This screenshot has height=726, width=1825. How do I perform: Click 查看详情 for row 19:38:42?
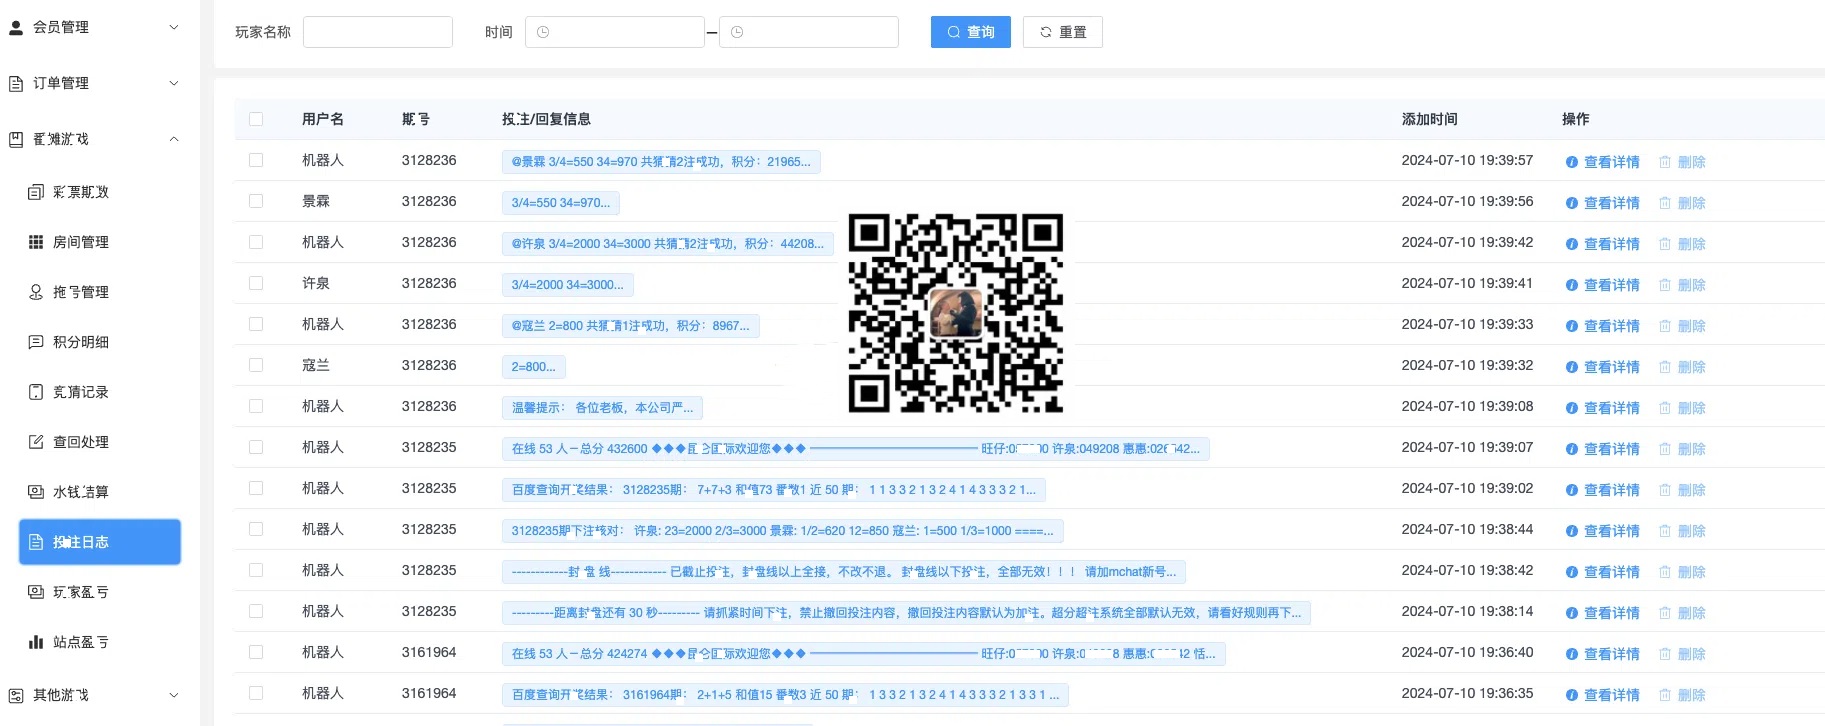pos(1603,572)
